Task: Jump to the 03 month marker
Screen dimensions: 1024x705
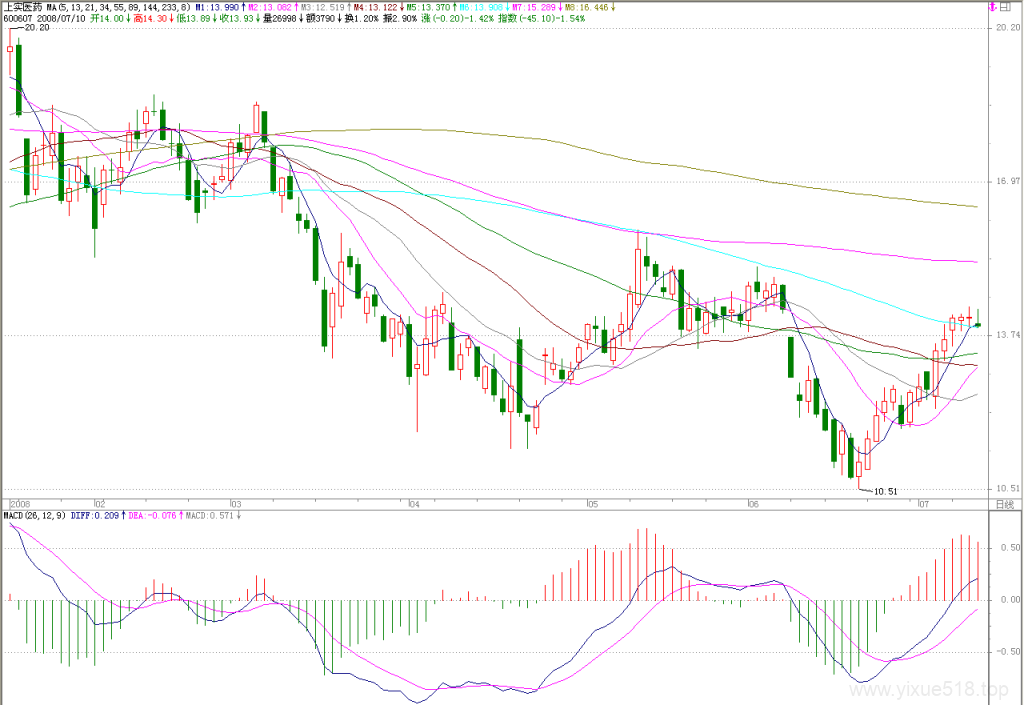Action: point(235,504)
